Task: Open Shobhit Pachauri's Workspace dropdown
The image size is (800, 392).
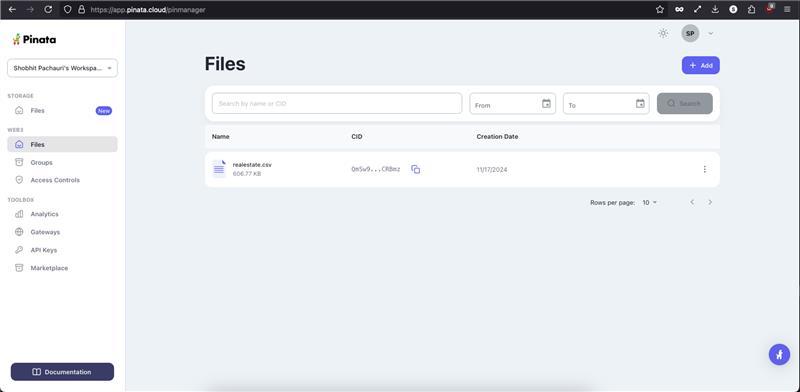Action: (x=62, y=68)
